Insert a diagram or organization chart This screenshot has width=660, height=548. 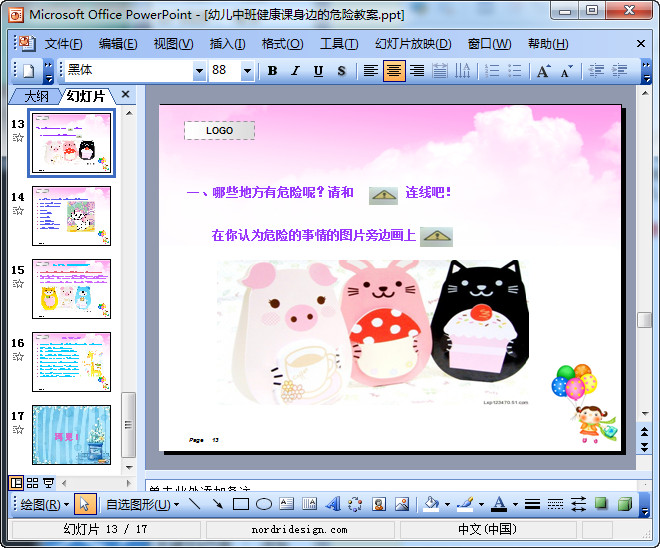point(356,504)
